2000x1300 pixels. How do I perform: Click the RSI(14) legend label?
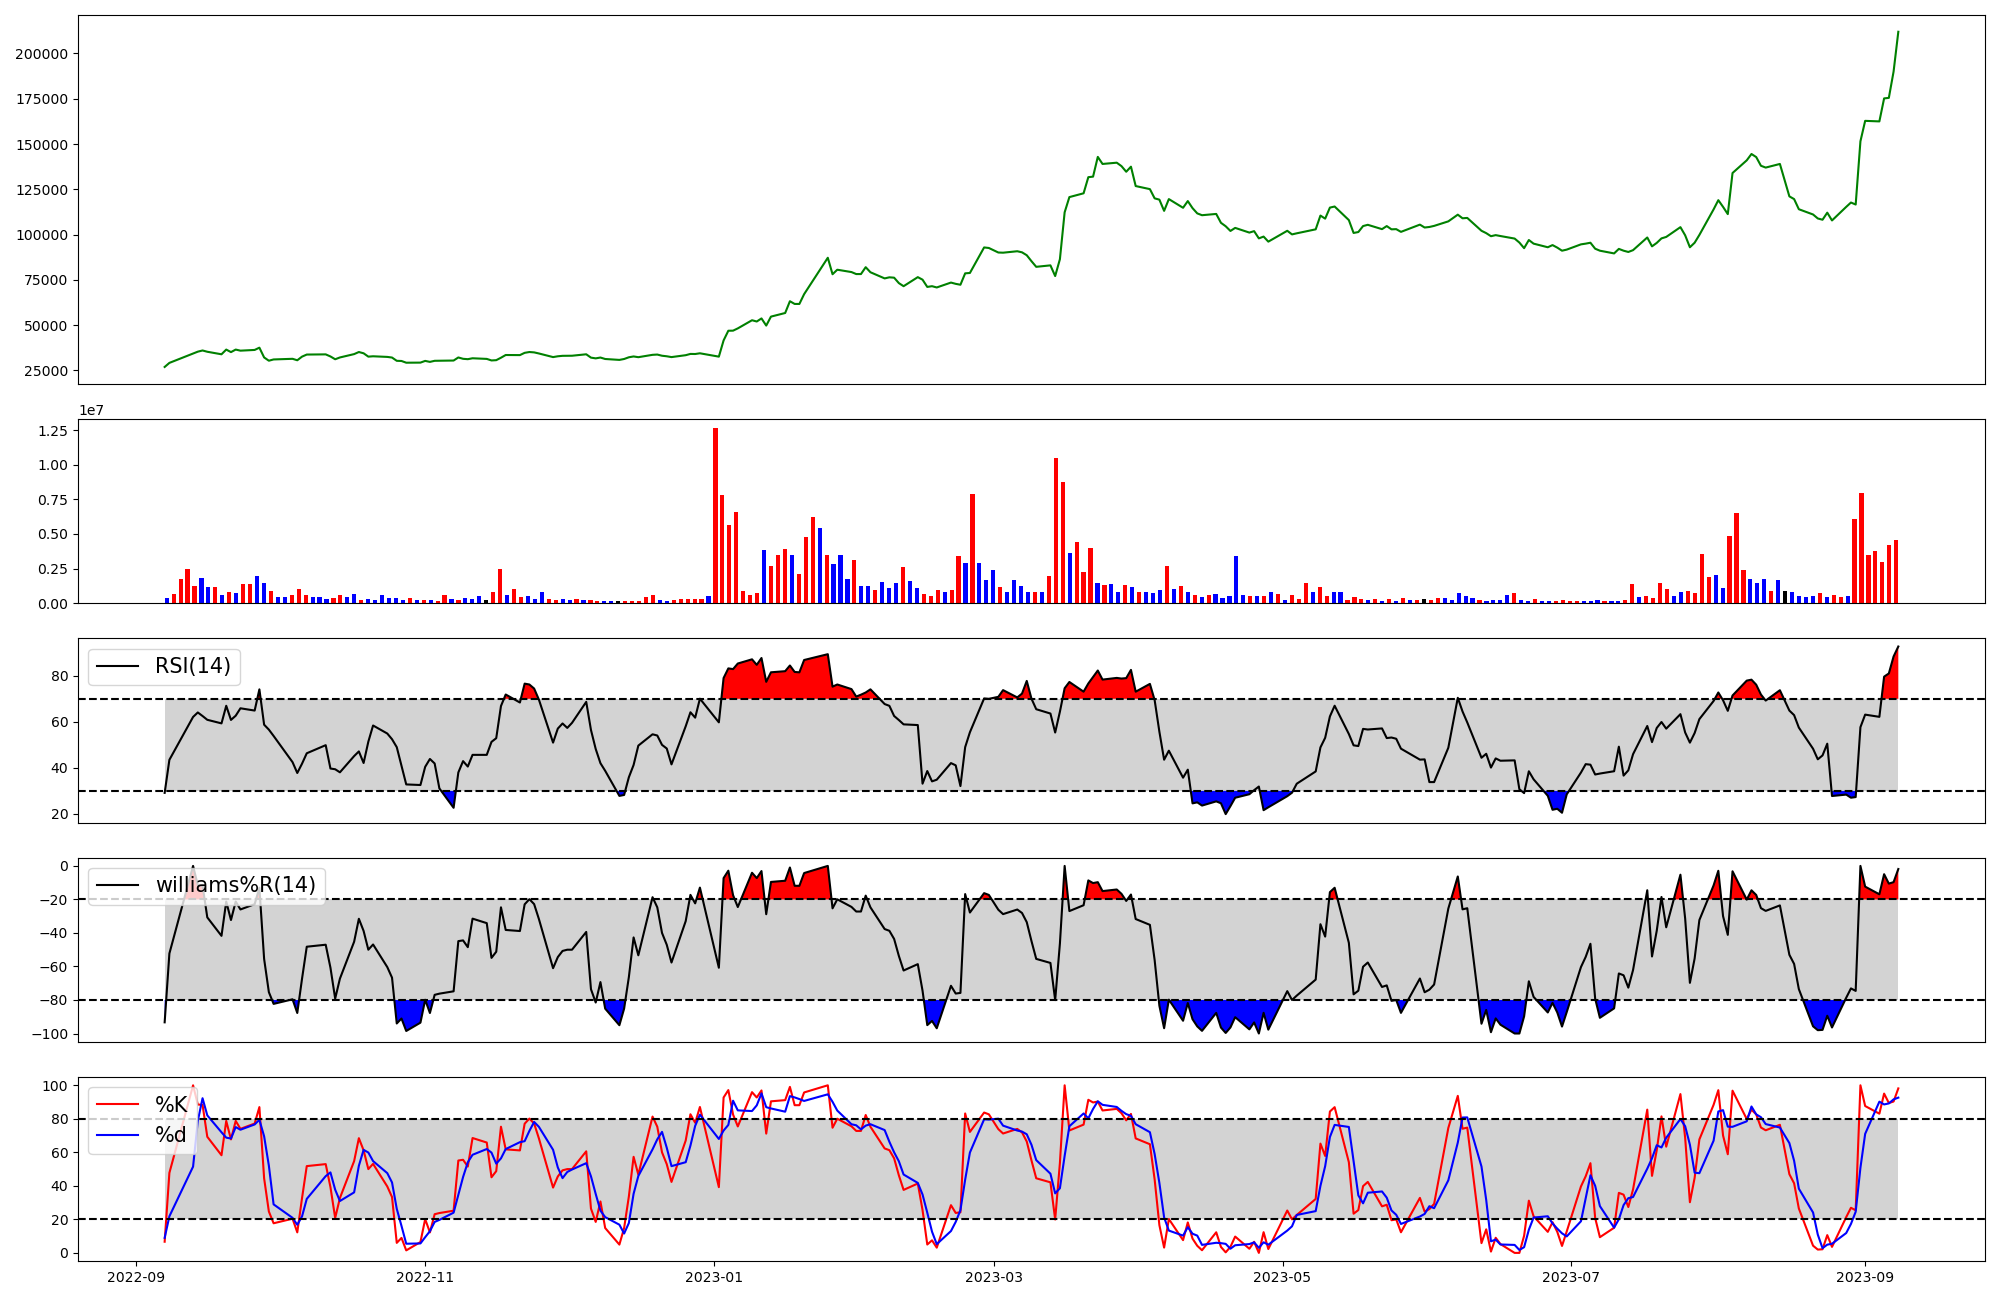(192, 666)
